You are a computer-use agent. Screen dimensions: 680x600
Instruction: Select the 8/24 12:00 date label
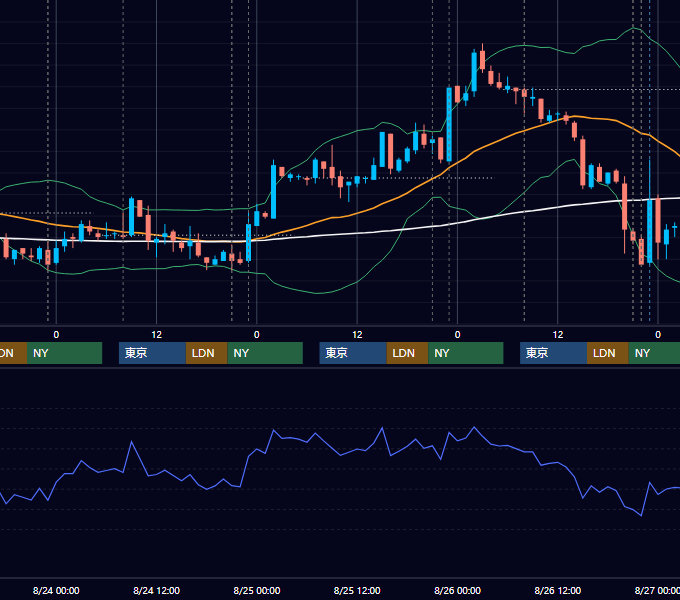click(x=157, y=590)
